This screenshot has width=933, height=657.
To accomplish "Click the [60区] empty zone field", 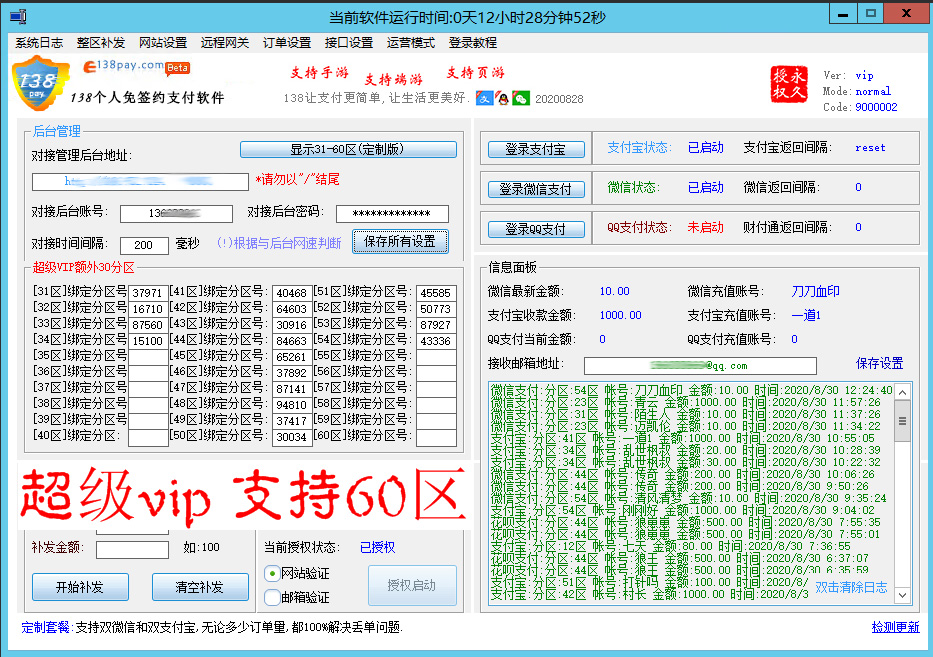I will coord(436,437).
